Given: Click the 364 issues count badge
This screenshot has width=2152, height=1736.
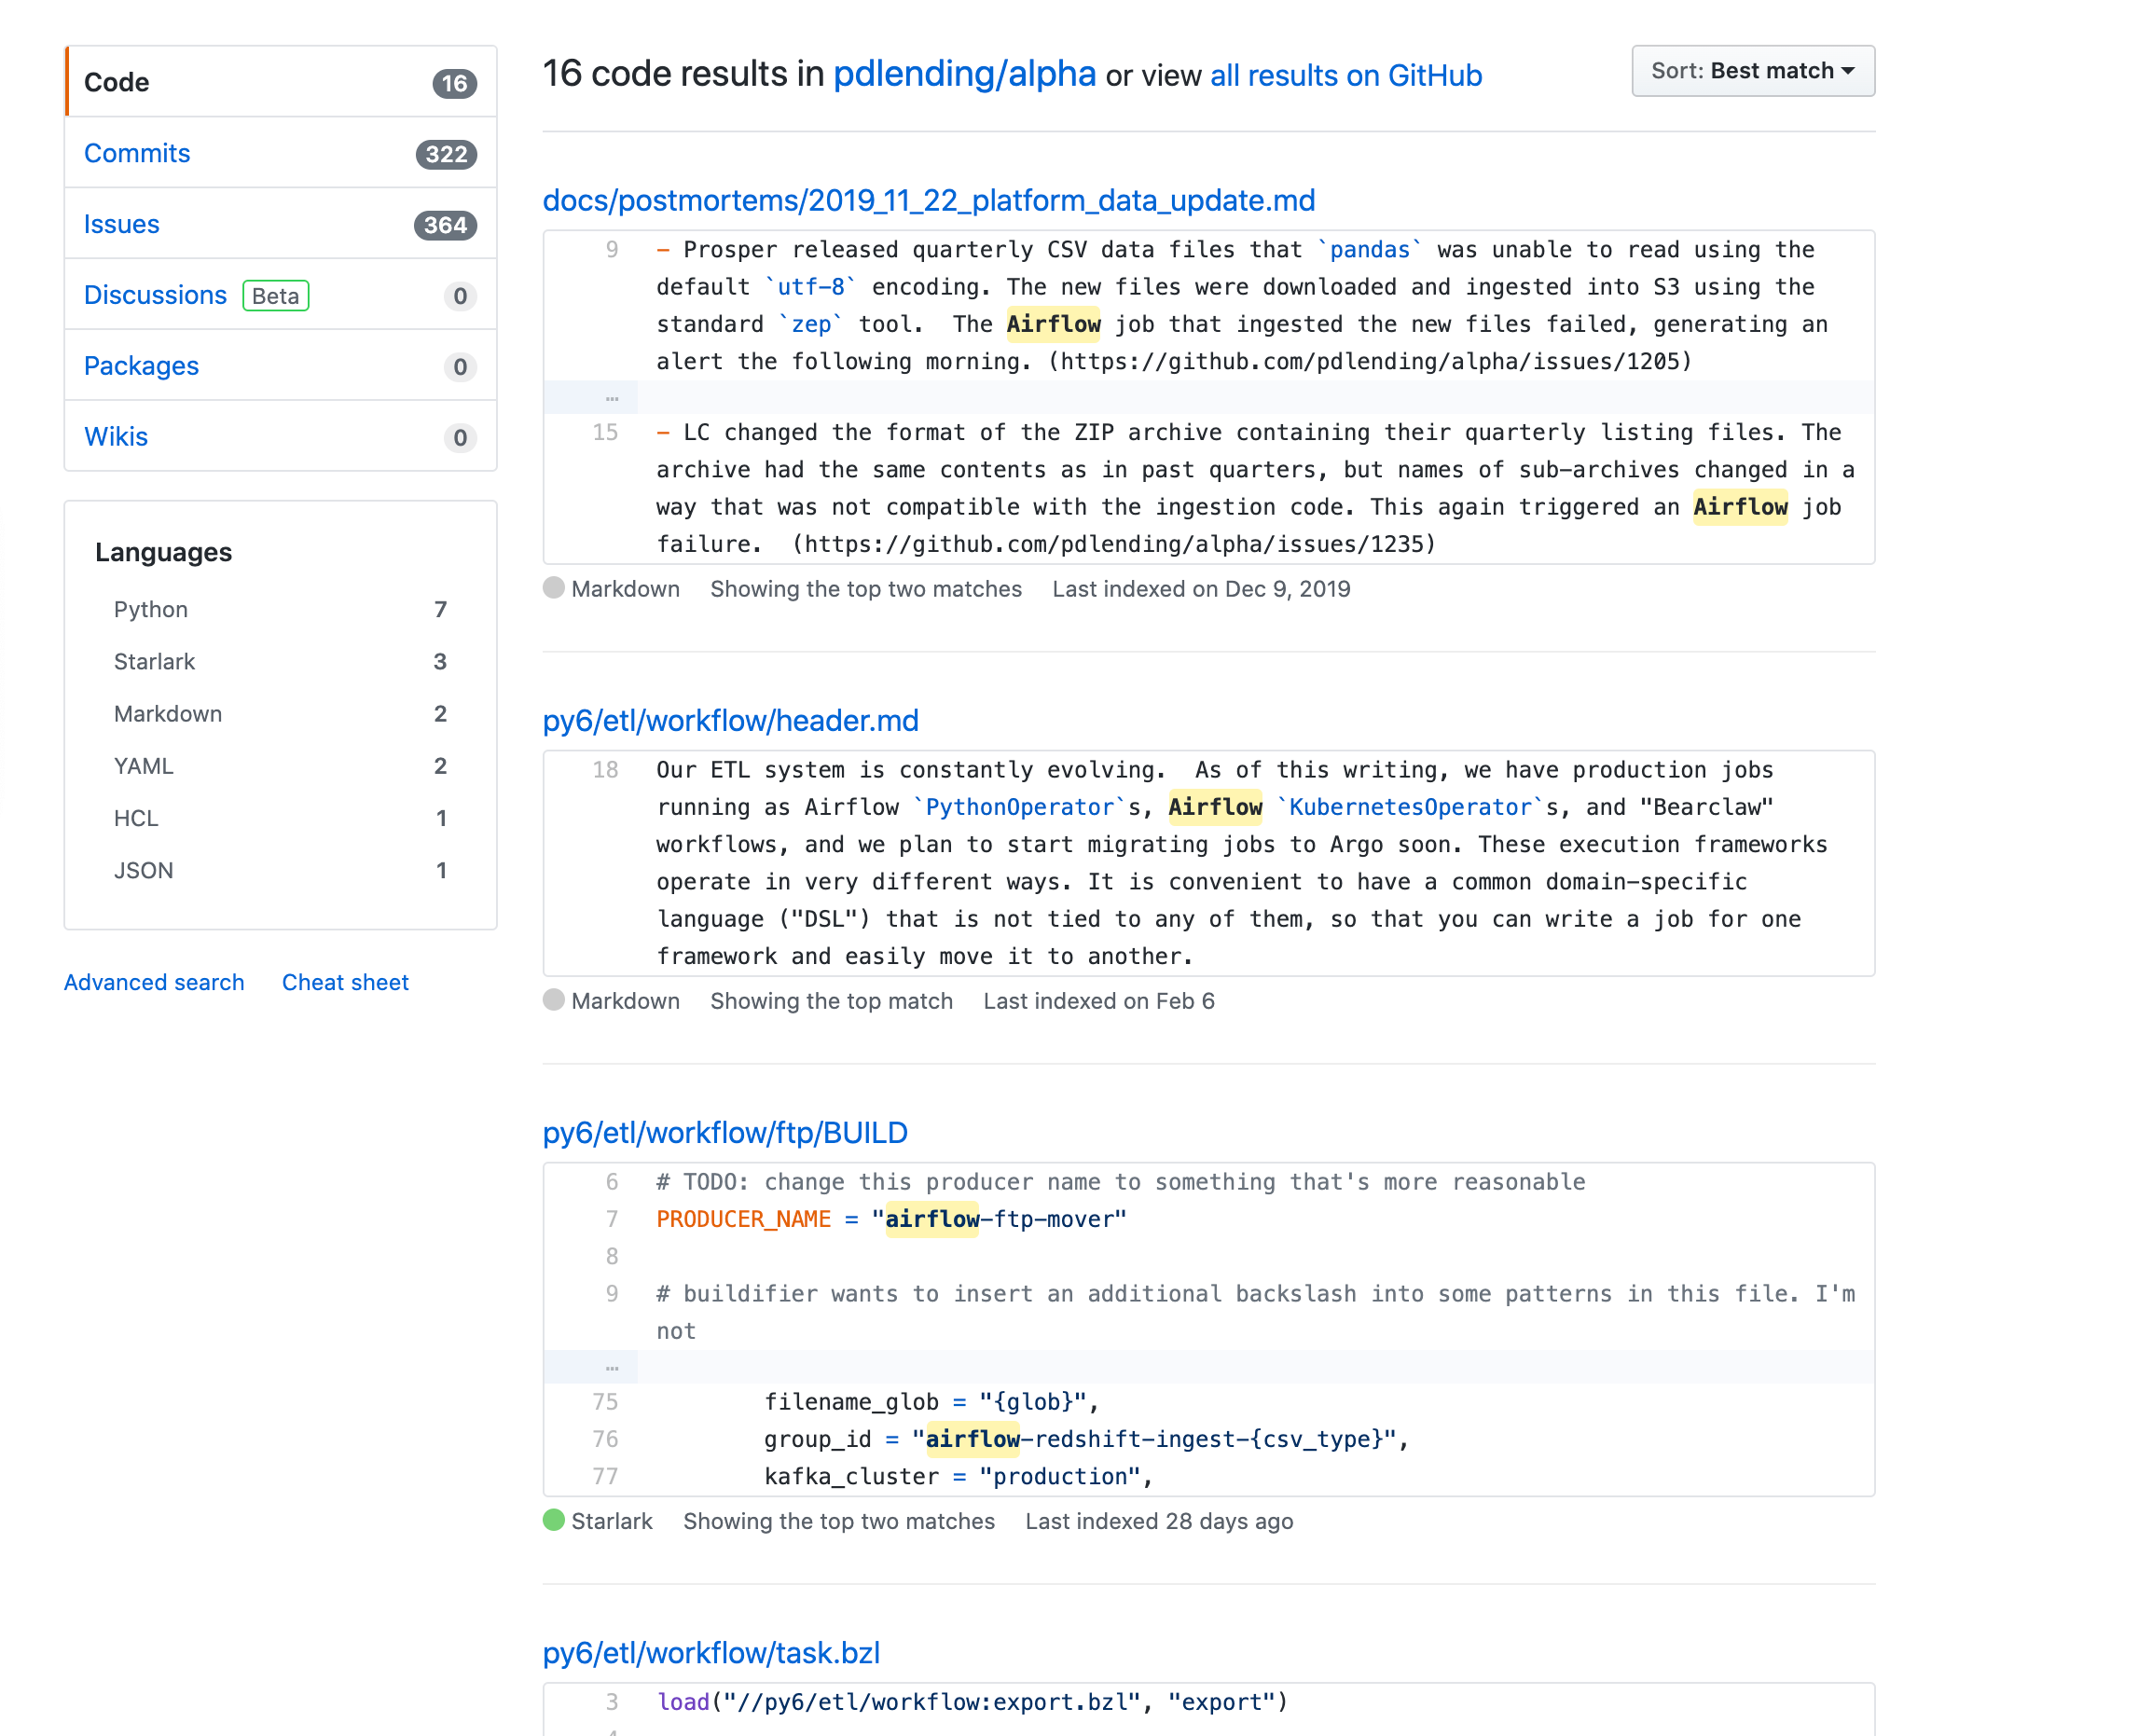Looking at the screenshot, I should point(445,225).
